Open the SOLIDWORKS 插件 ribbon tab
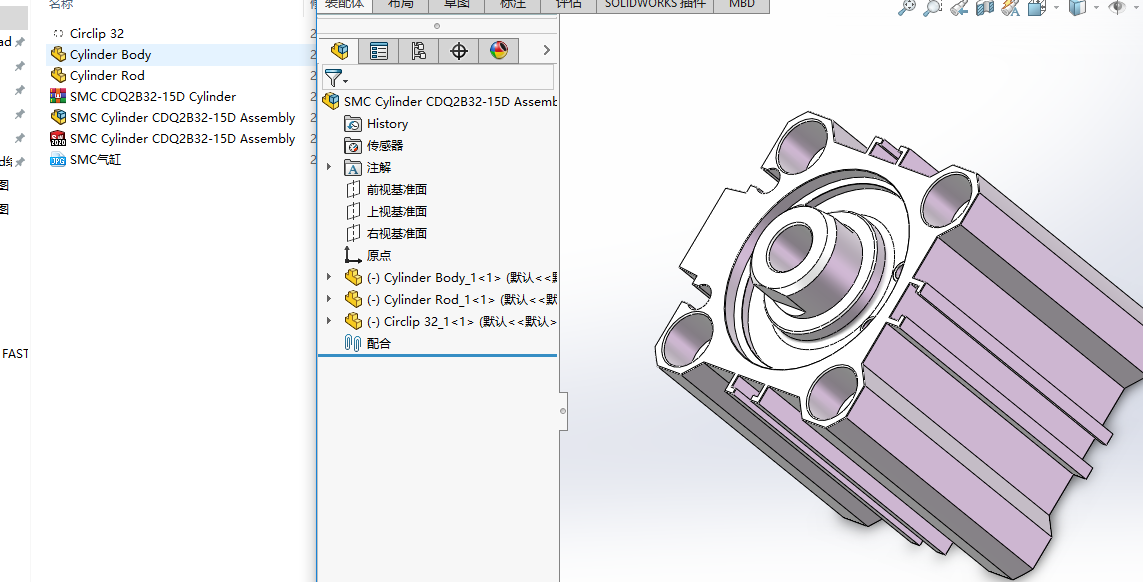Screen dimensions: 1143x582 655,4
